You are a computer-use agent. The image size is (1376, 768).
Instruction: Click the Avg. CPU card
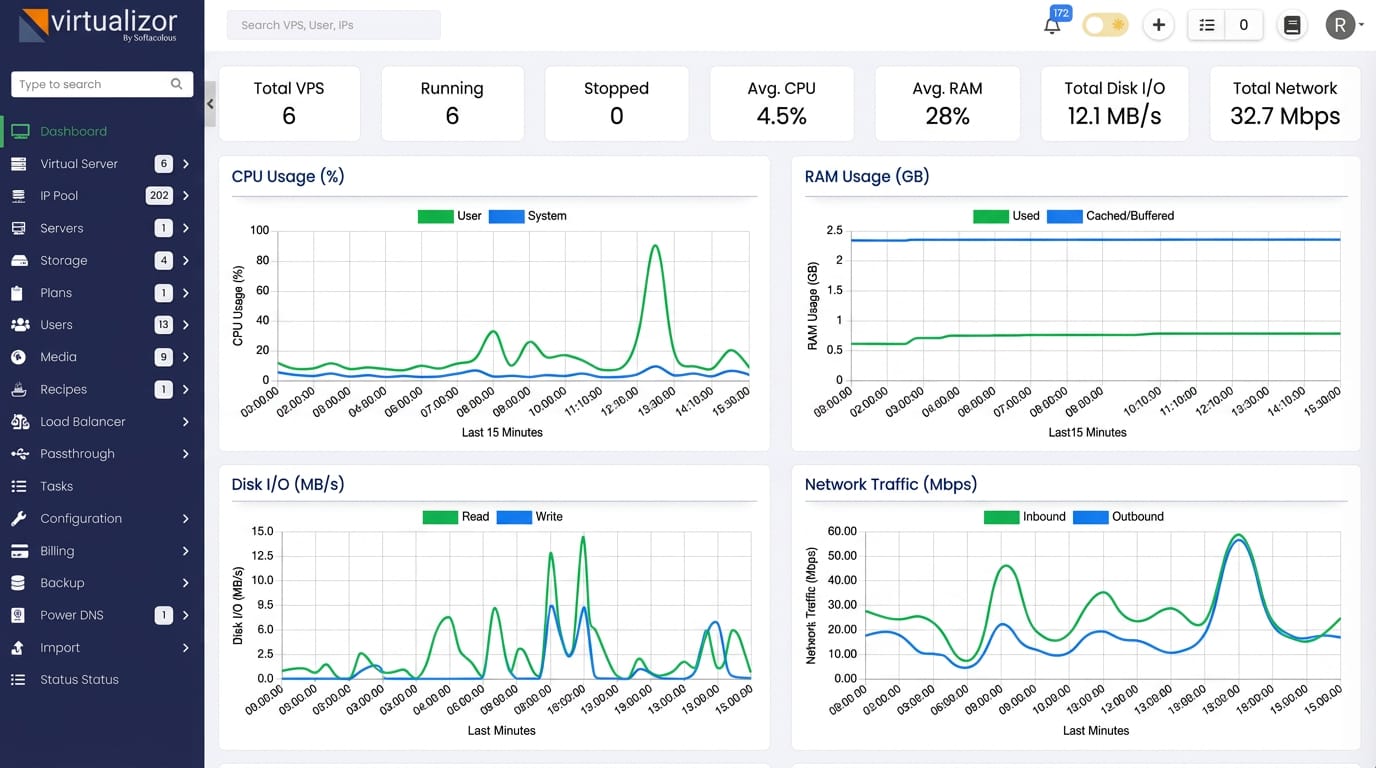782,103
